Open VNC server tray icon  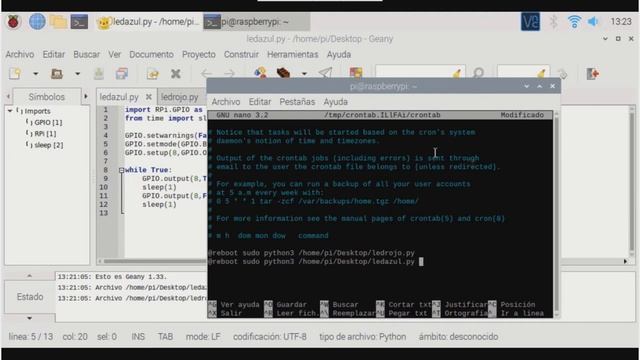tap(530, 22)
